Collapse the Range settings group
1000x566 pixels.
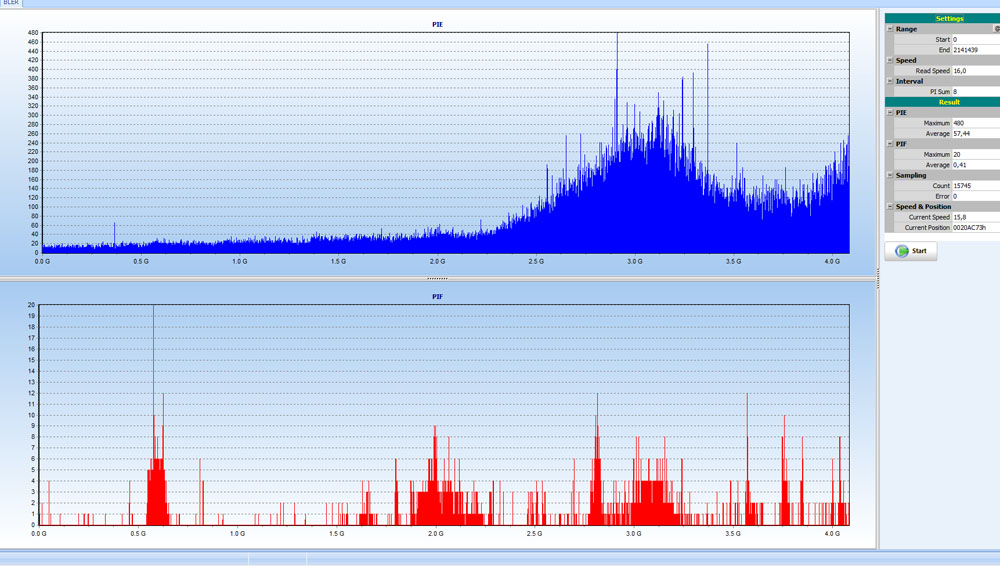(890, 29)
